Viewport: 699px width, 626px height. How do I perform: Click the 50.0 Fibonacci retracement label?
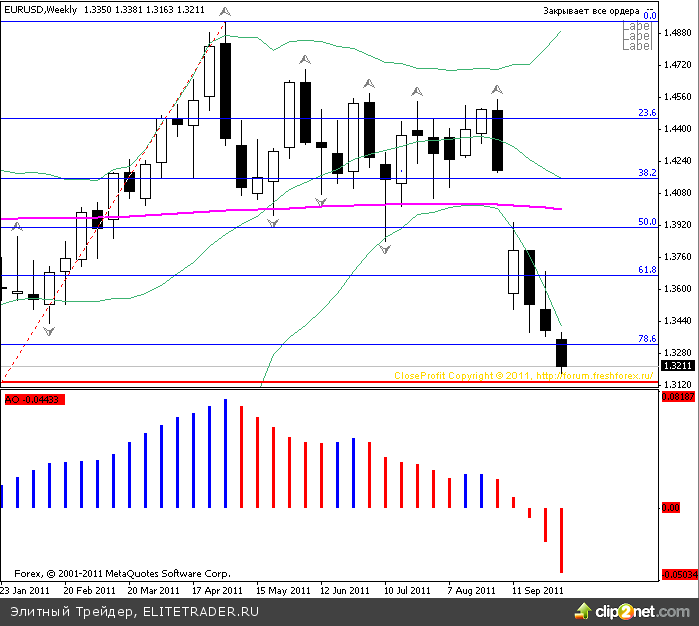coord(646,222)
